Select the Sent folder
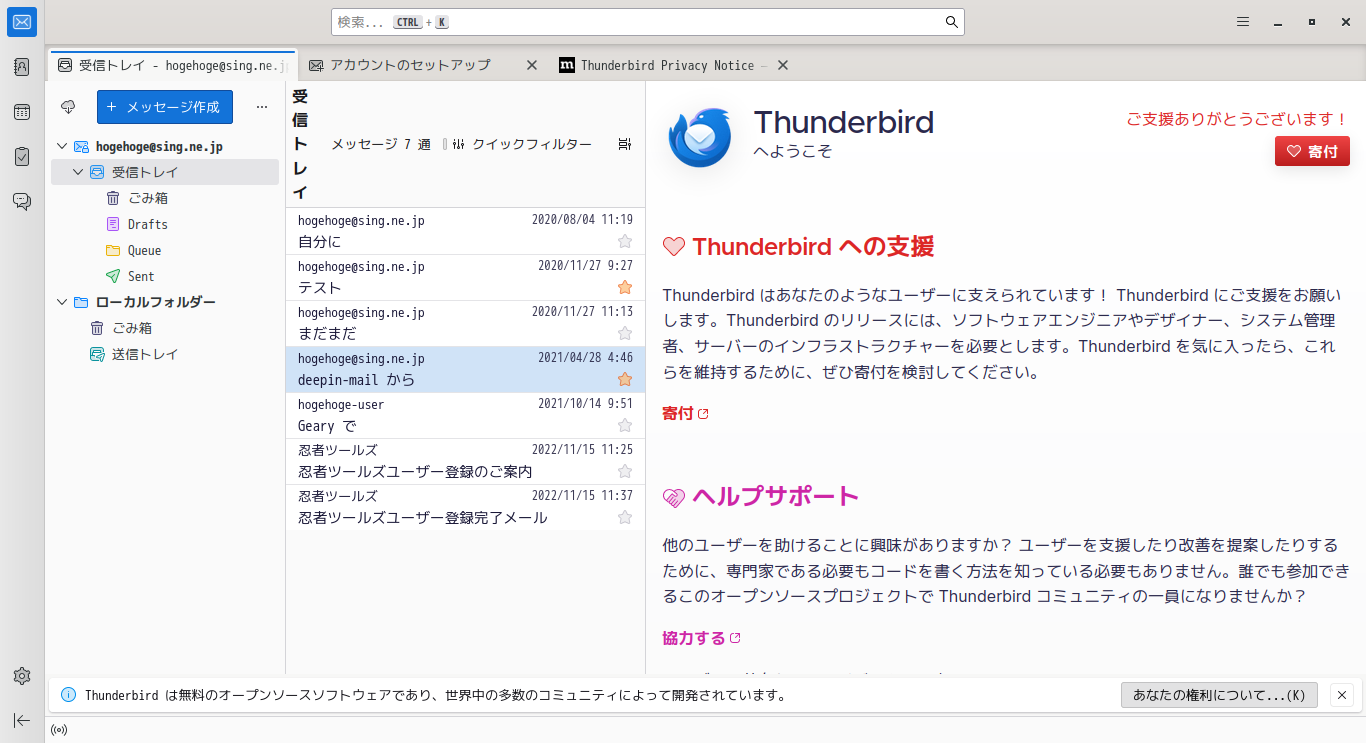Viewport: 1366px width, 743px height. pyautogui.click(x=141, y=276)
